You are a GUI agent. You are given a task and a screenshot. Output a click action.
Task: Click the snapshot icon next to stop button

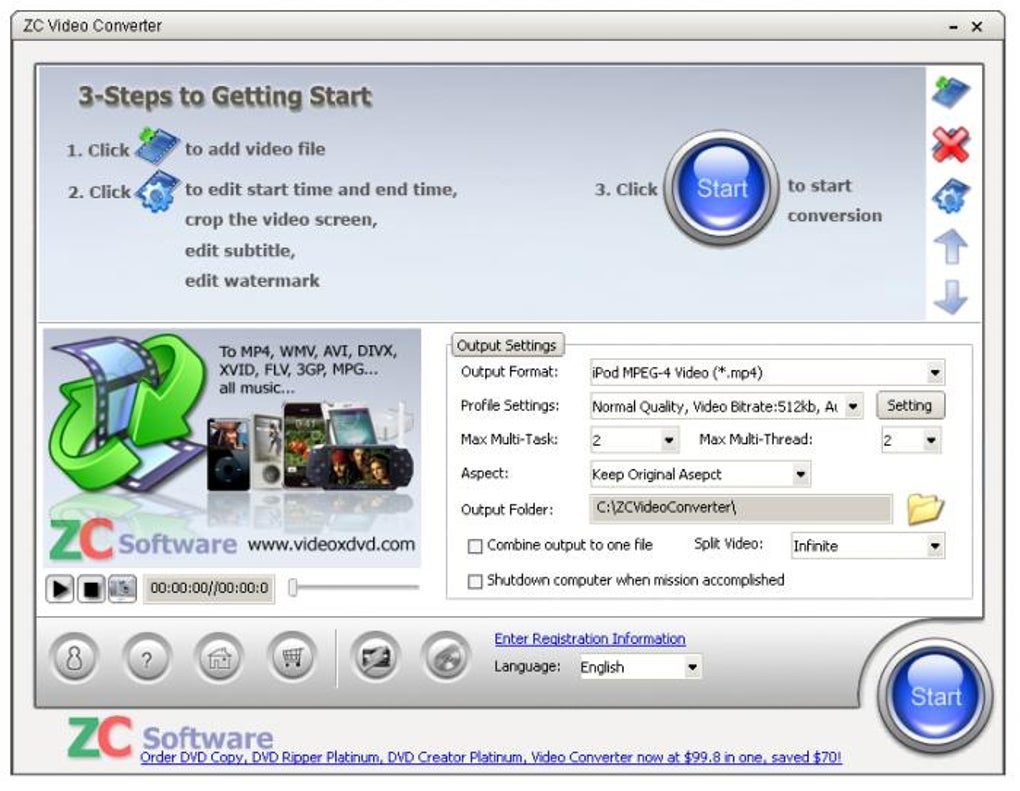coord(122,589)
